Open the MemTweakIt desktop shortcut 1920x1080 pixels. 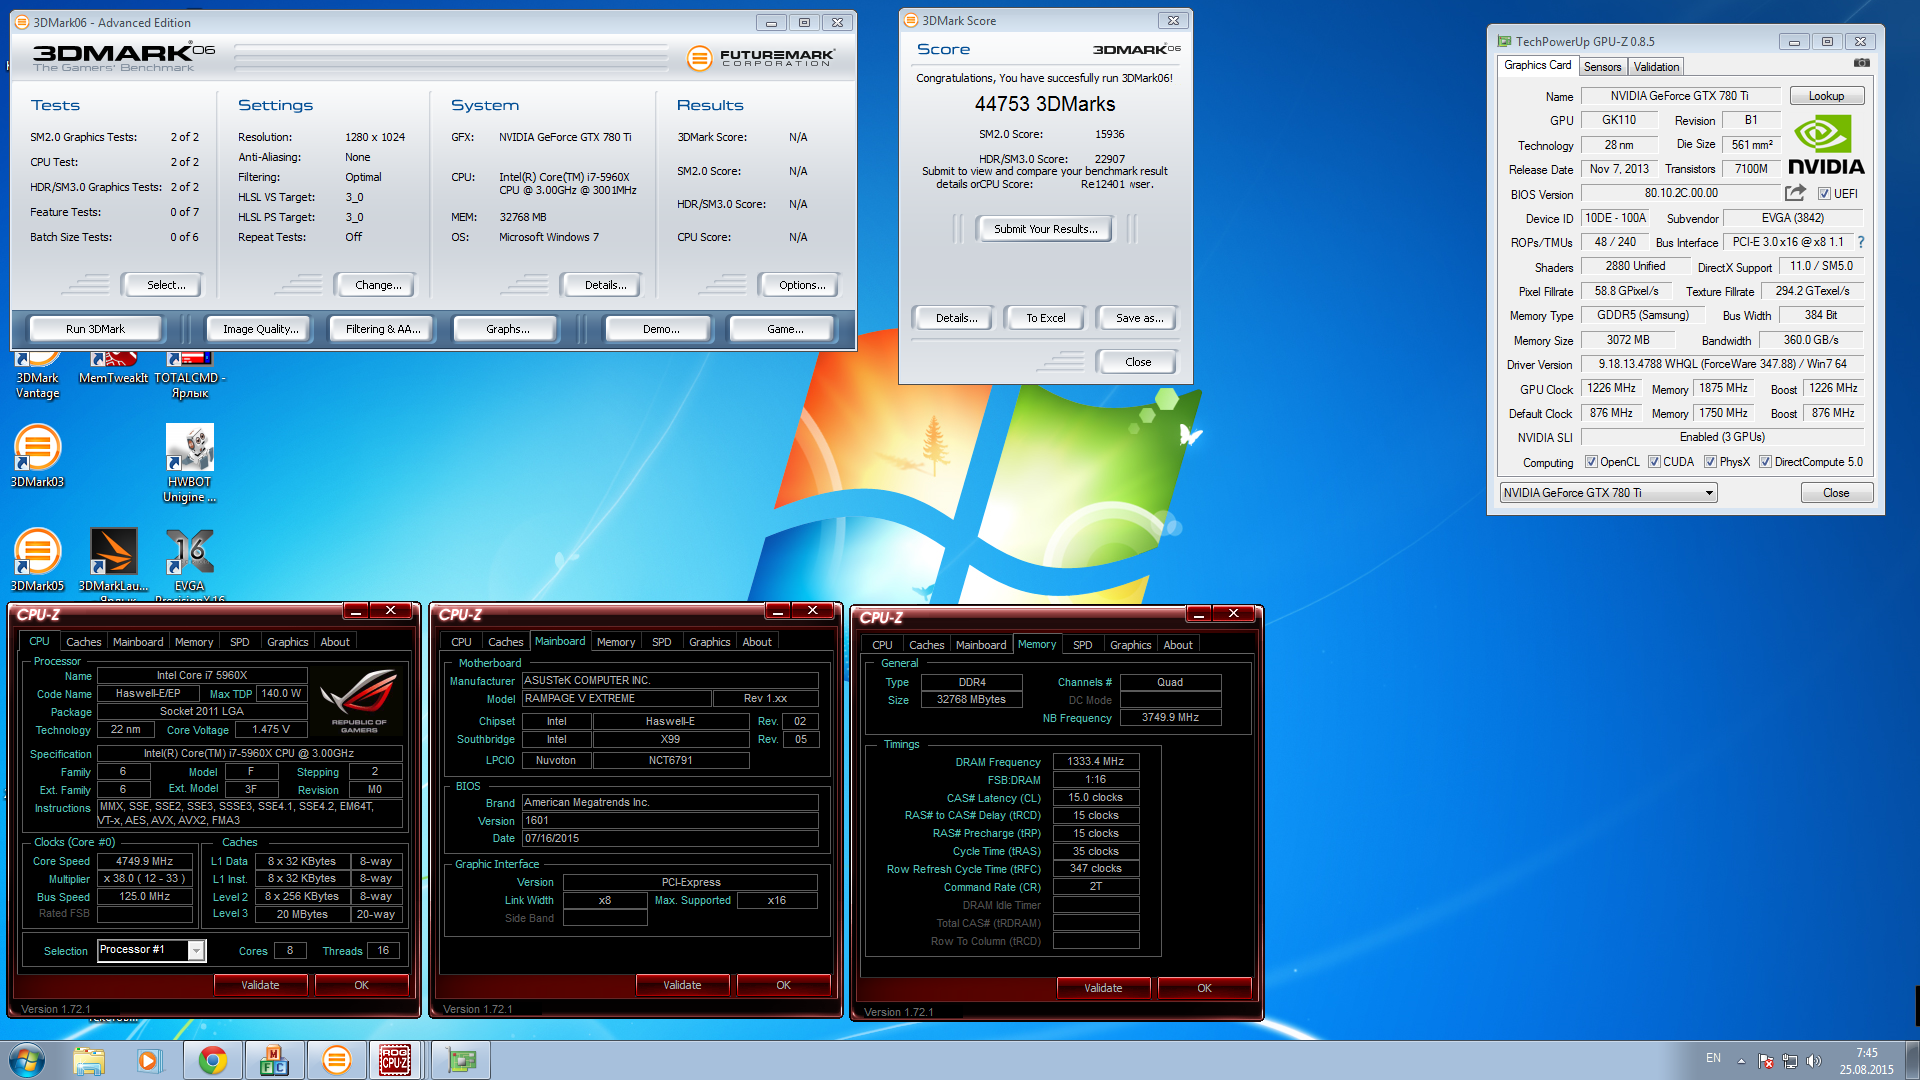(x=113, y=369)
